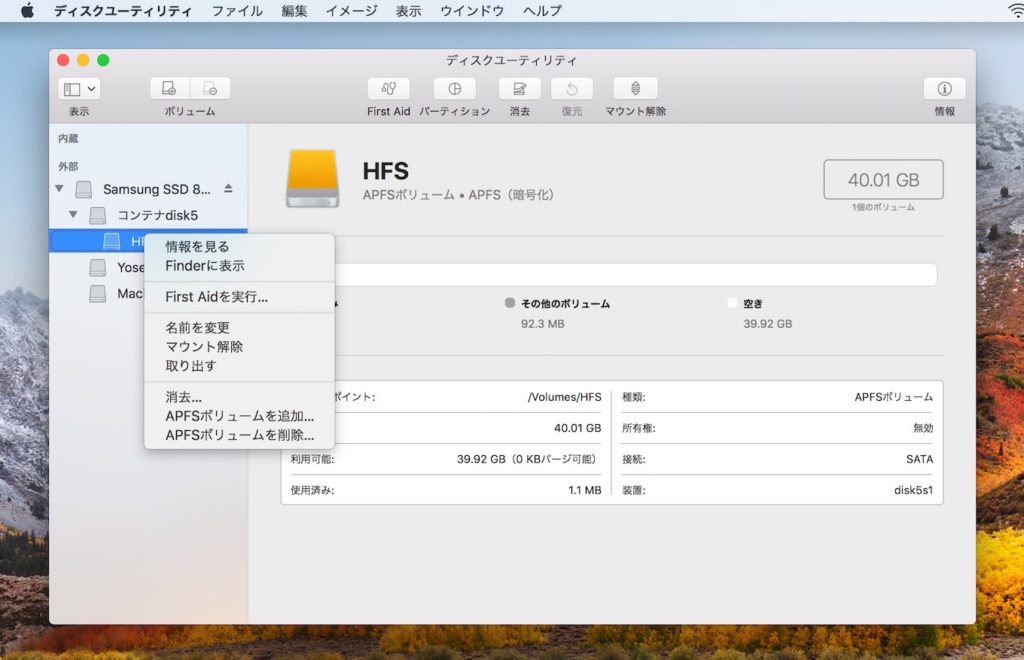Screen dimensions: 1024x660
Task: Unmount the volume via マウント解除 icon
Action: (x=634, y=90)
